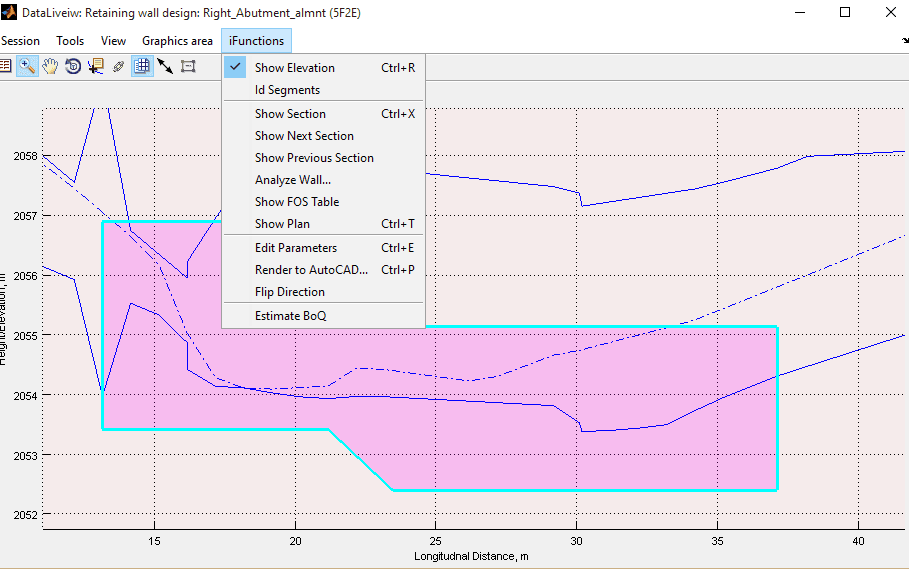The height and width of the screenshot is (569, 909).
Task: Select the Zoom In magnifier tool
Action: click(27, 66)
